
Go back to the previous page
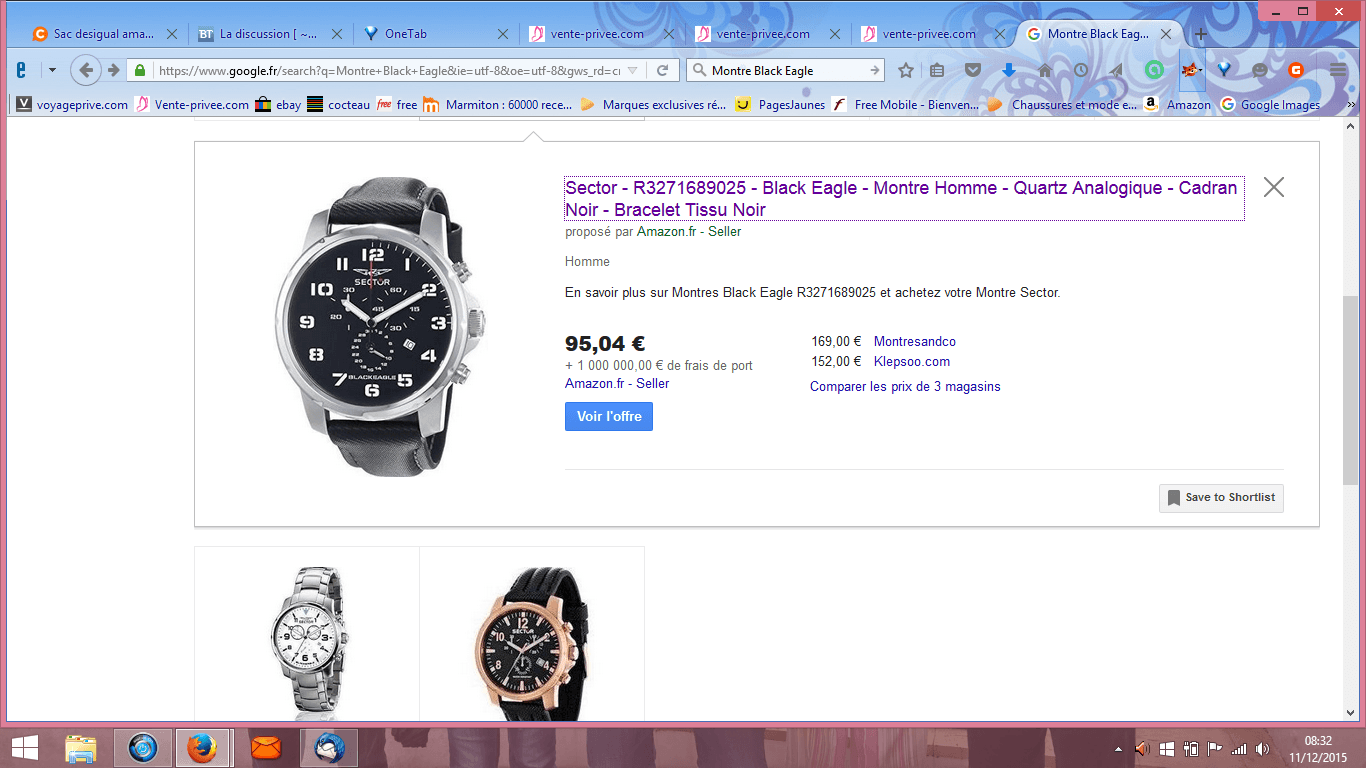coord(86,70)
